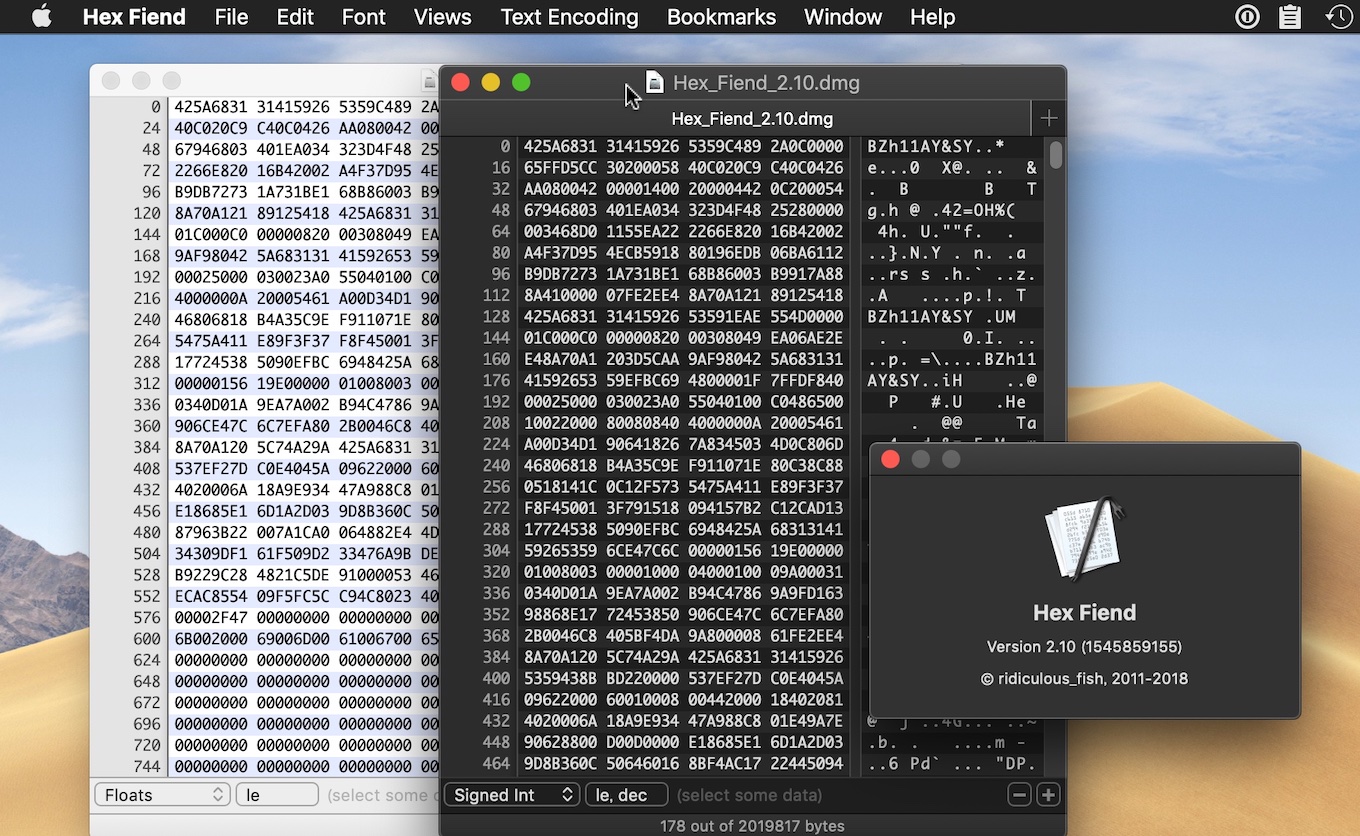Viewport: 1360px width, 836px height.
Task: Open the clipboard manager menu bar icon
Action: [1290, 17]
